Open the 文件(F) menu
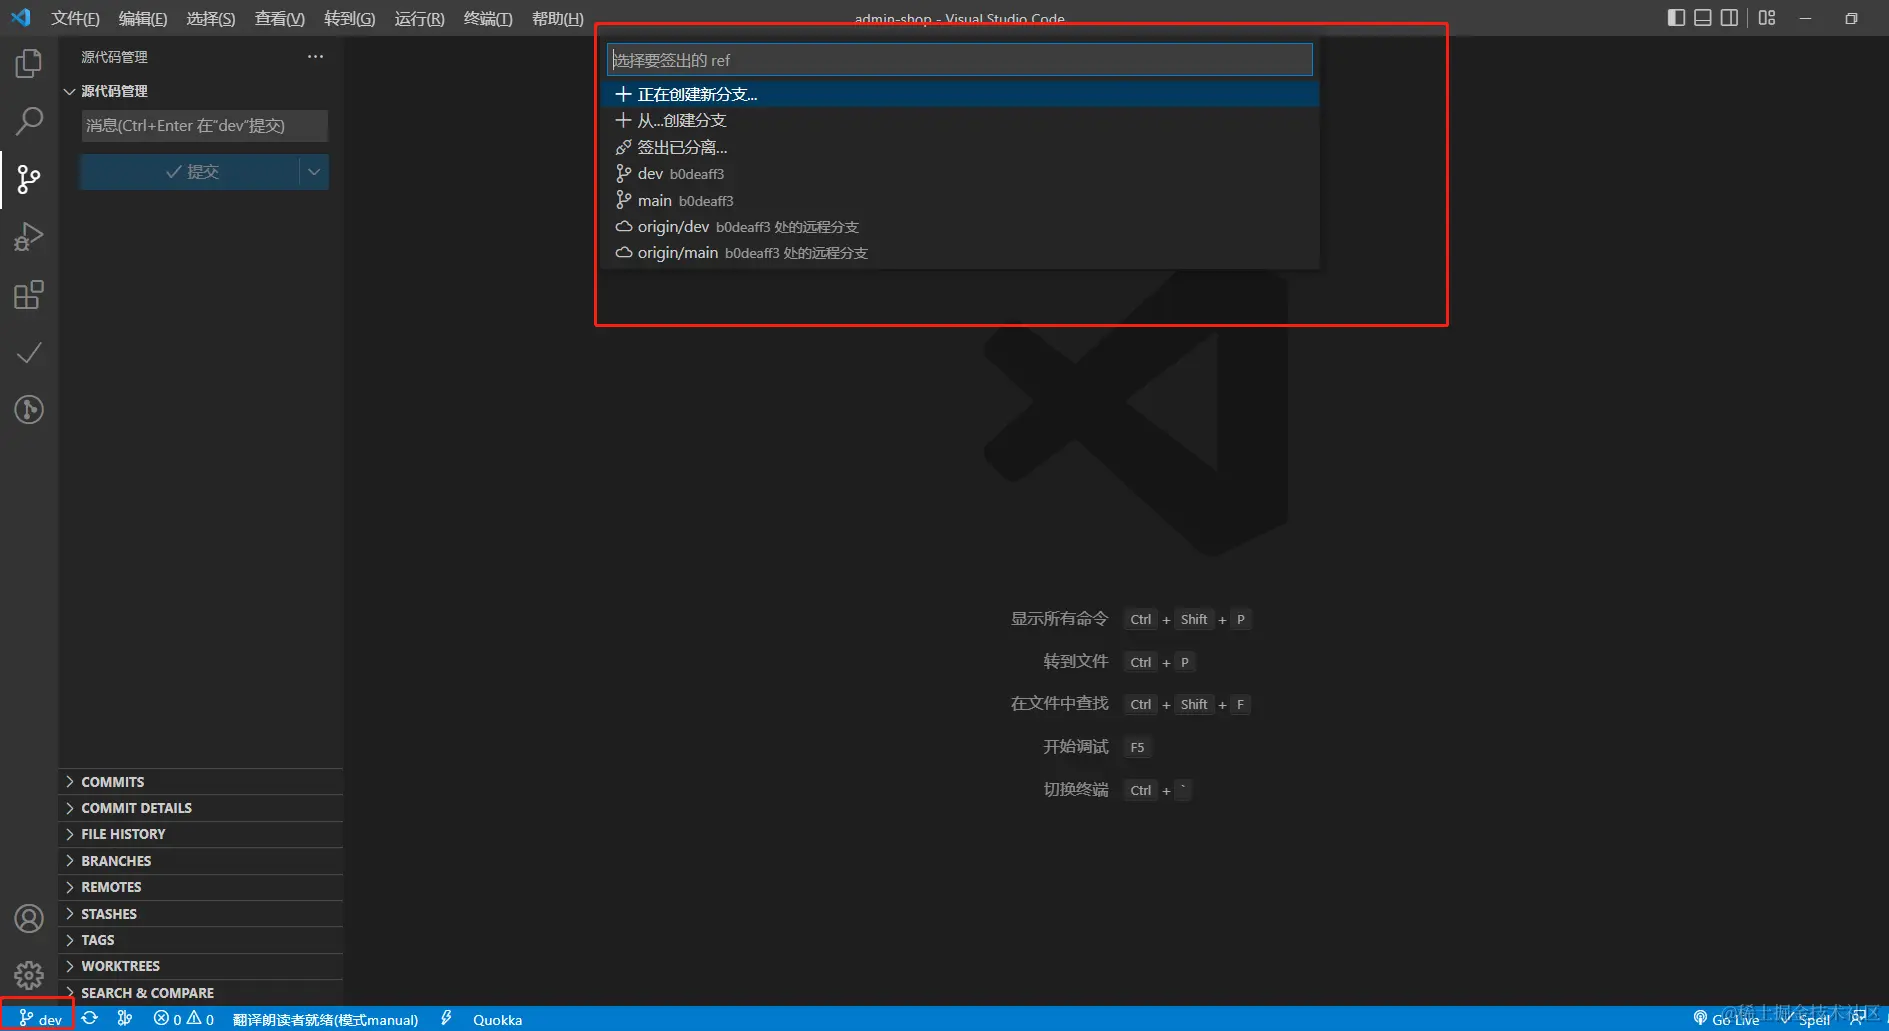This screenshot has width=1889, height=1031. coord(75,18)
